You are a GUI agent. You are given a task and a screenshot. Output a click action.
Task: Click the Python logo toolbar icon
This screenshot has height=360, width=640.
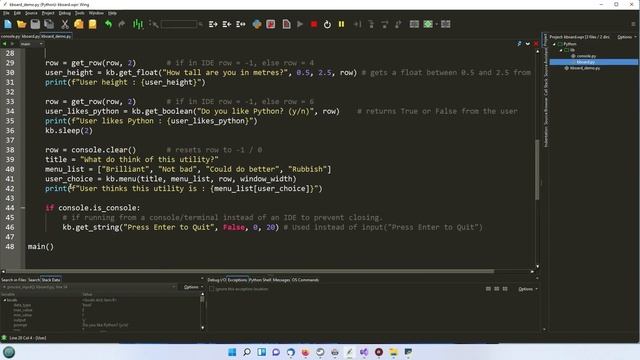[x=257, y=24]
